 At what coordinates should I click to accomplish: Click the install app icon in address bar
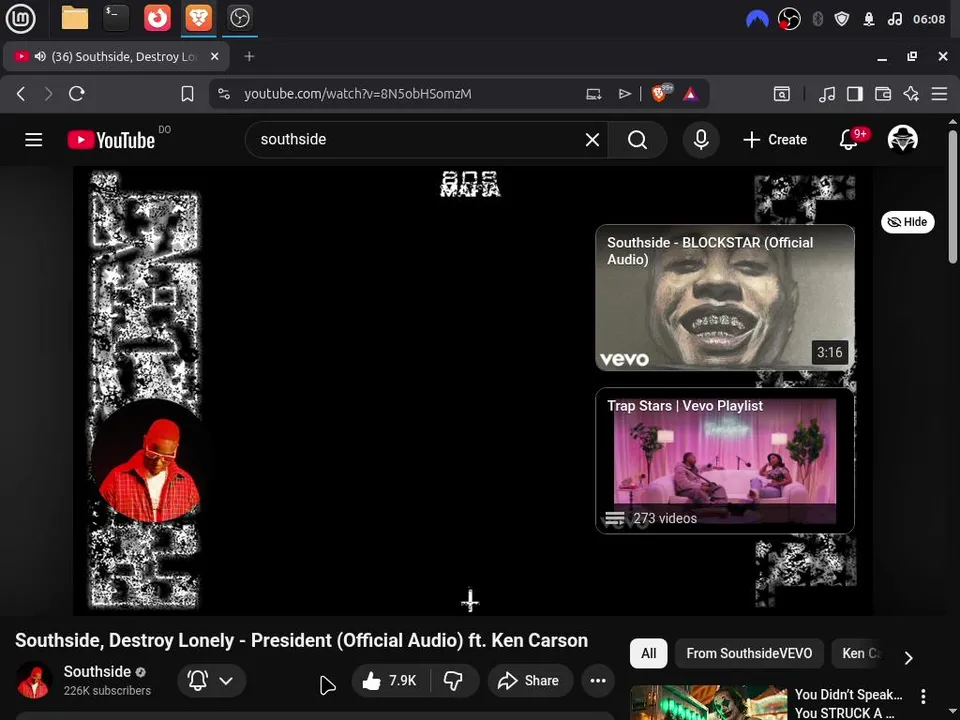593,94
